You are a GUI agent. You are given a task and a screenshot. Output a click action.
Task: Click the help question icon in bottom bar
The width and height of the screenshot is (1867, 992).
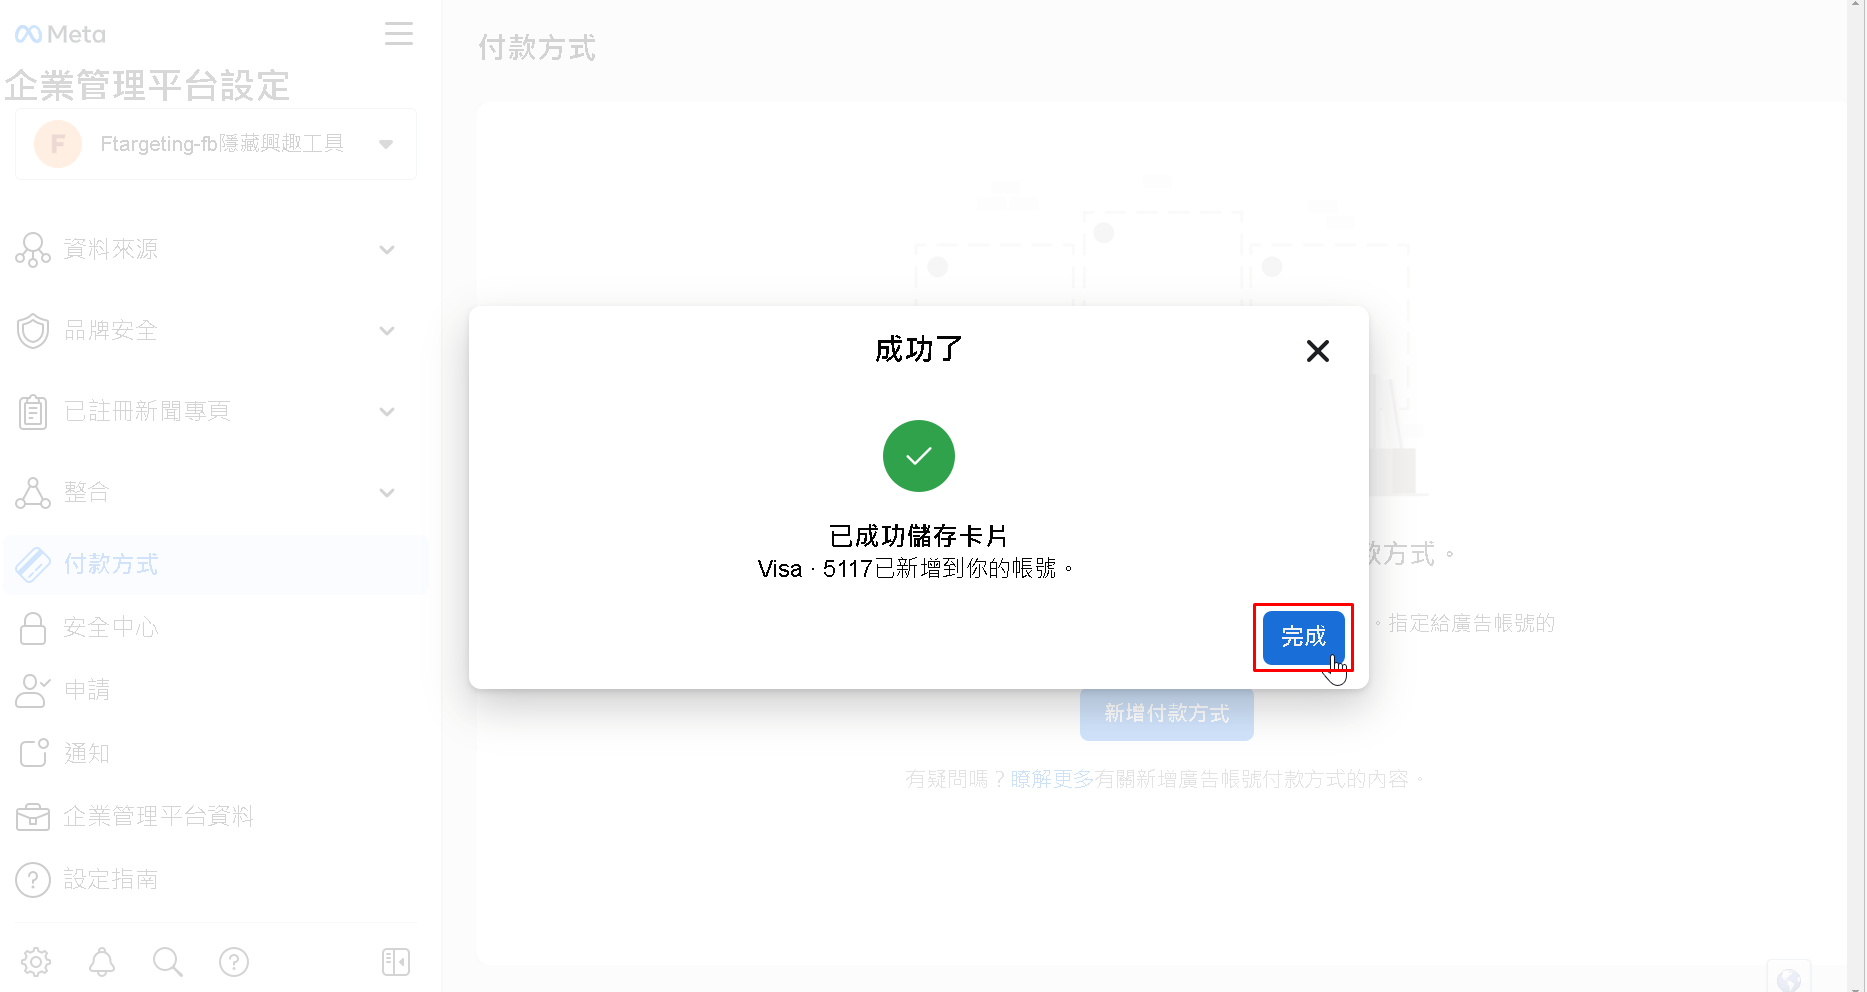point(234,962)
